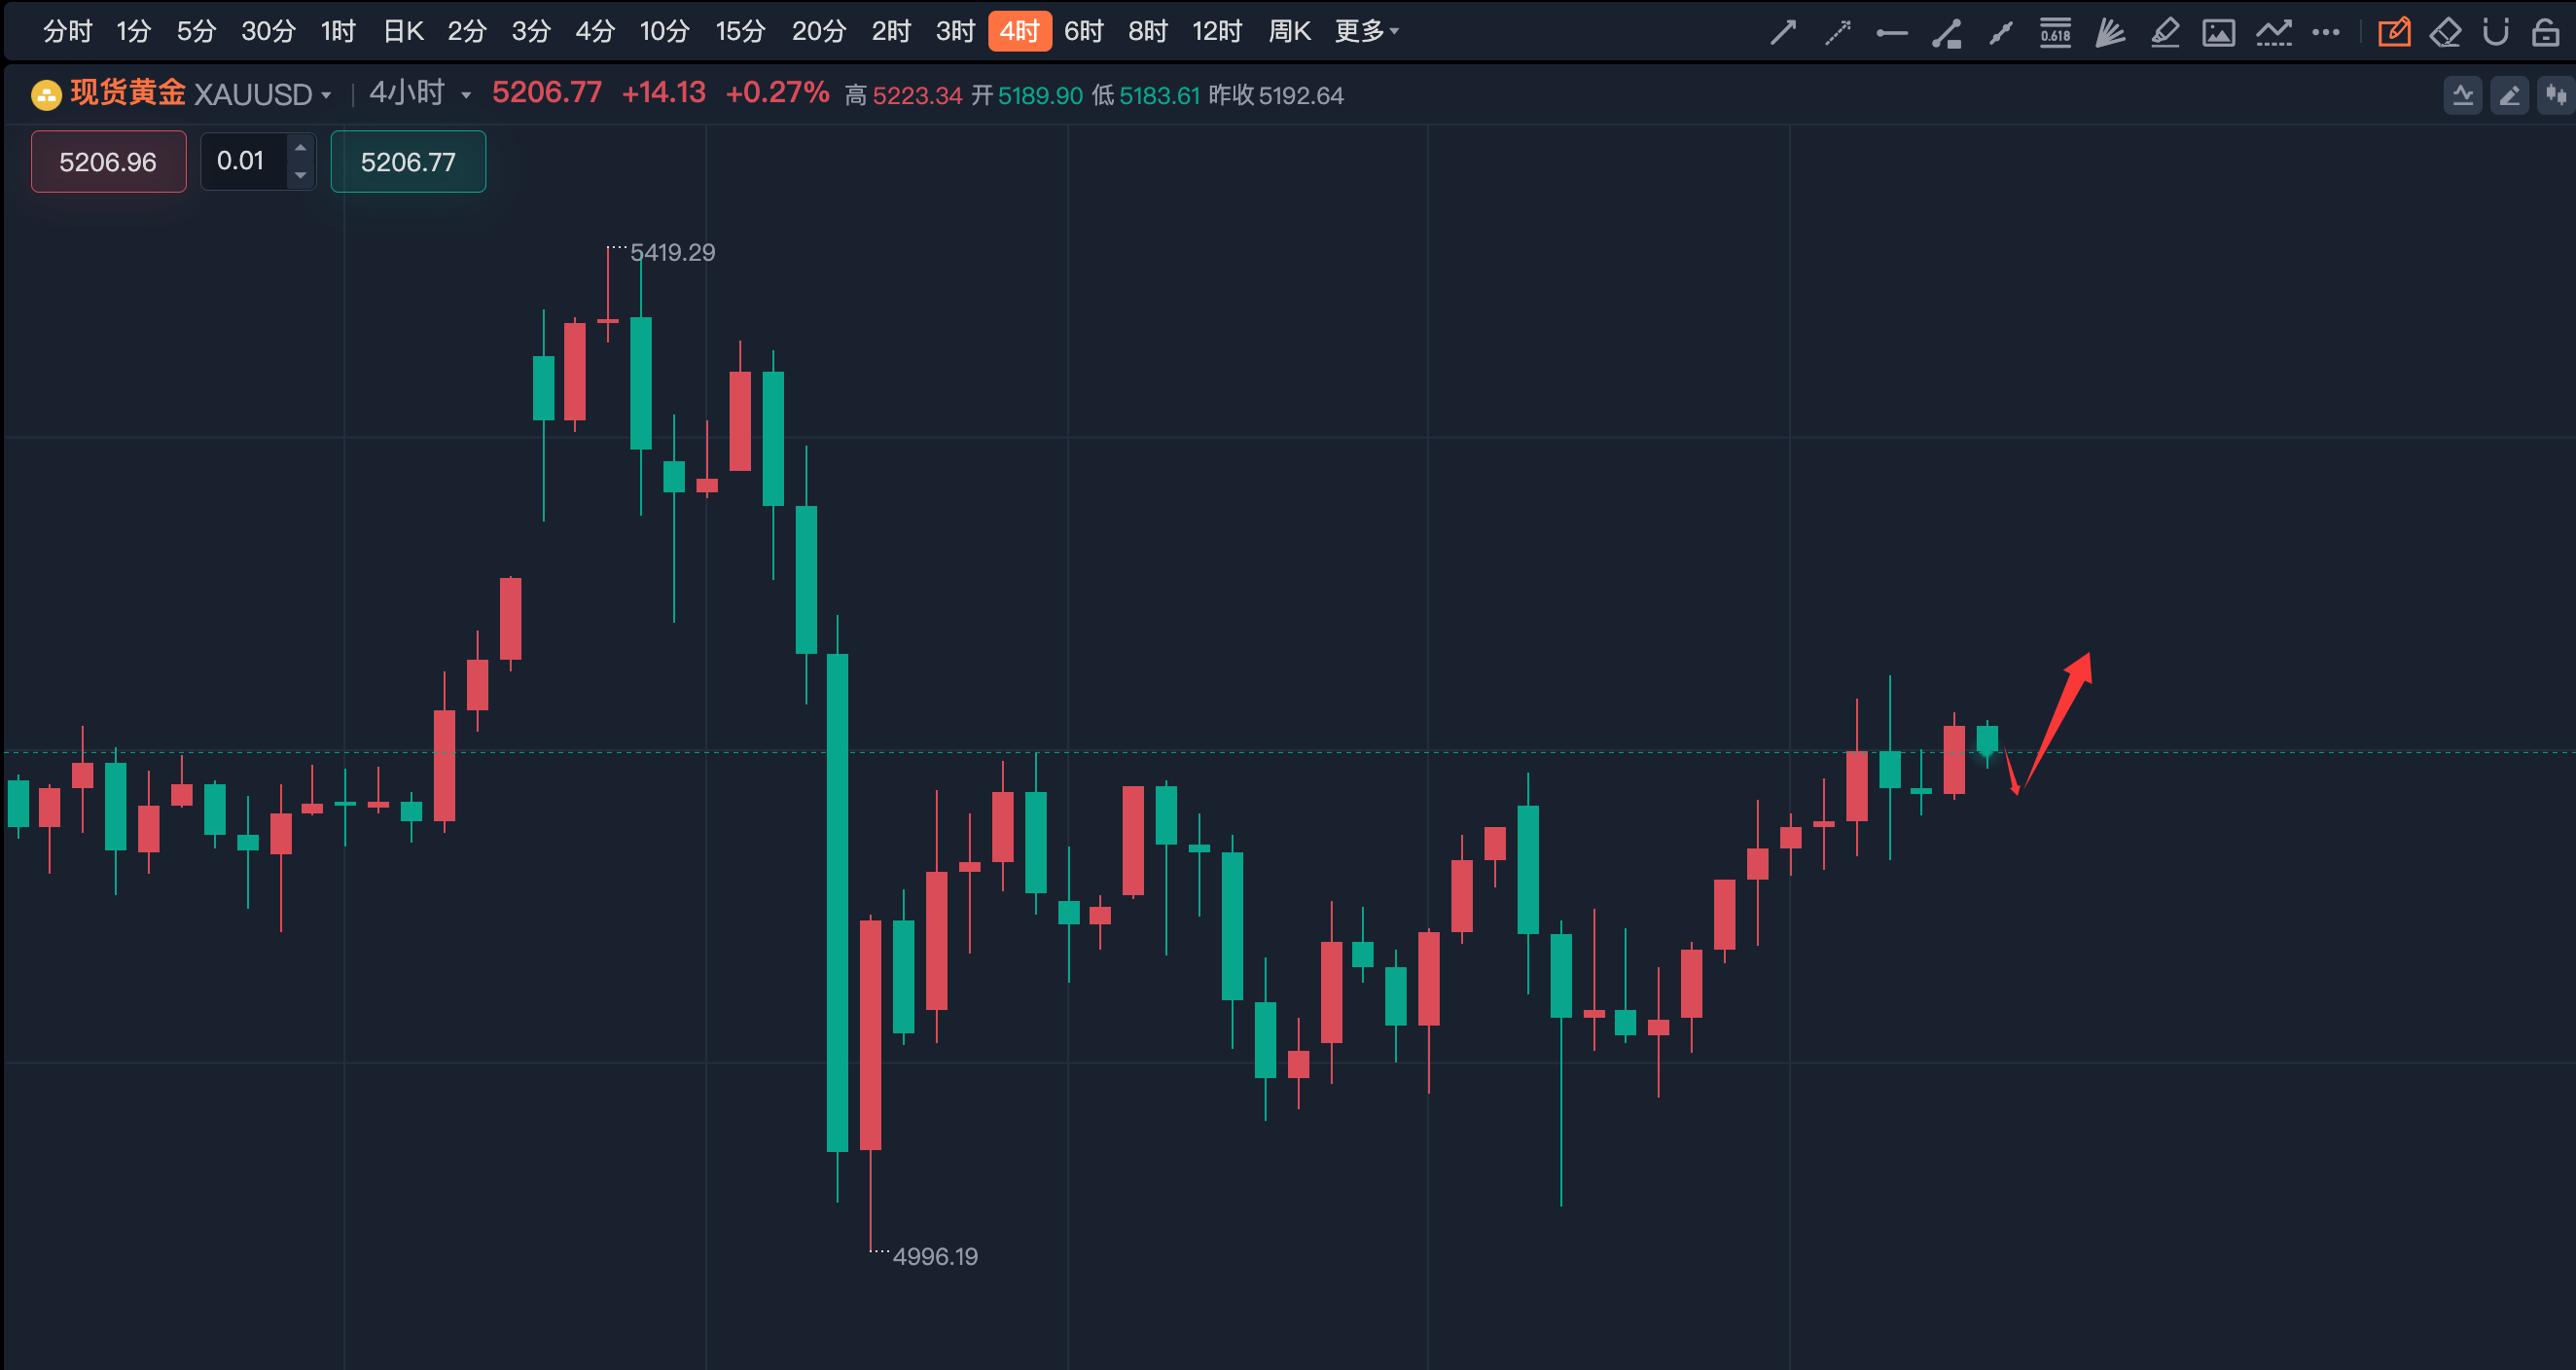This screenshot has height=1370, width=2576.
Task: Toggle the orange drawing mode button
Action: point(2393,33)
